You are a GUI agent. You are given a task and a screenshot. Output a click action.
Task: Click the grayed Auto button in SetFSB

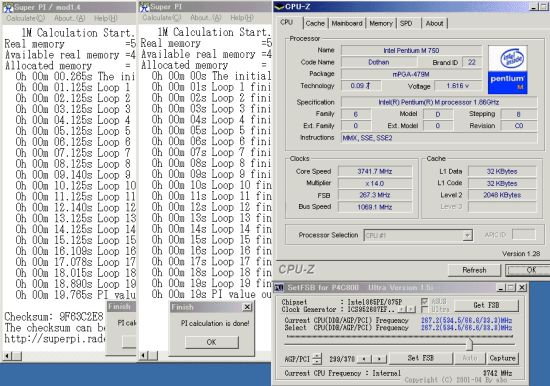[470, 358]
